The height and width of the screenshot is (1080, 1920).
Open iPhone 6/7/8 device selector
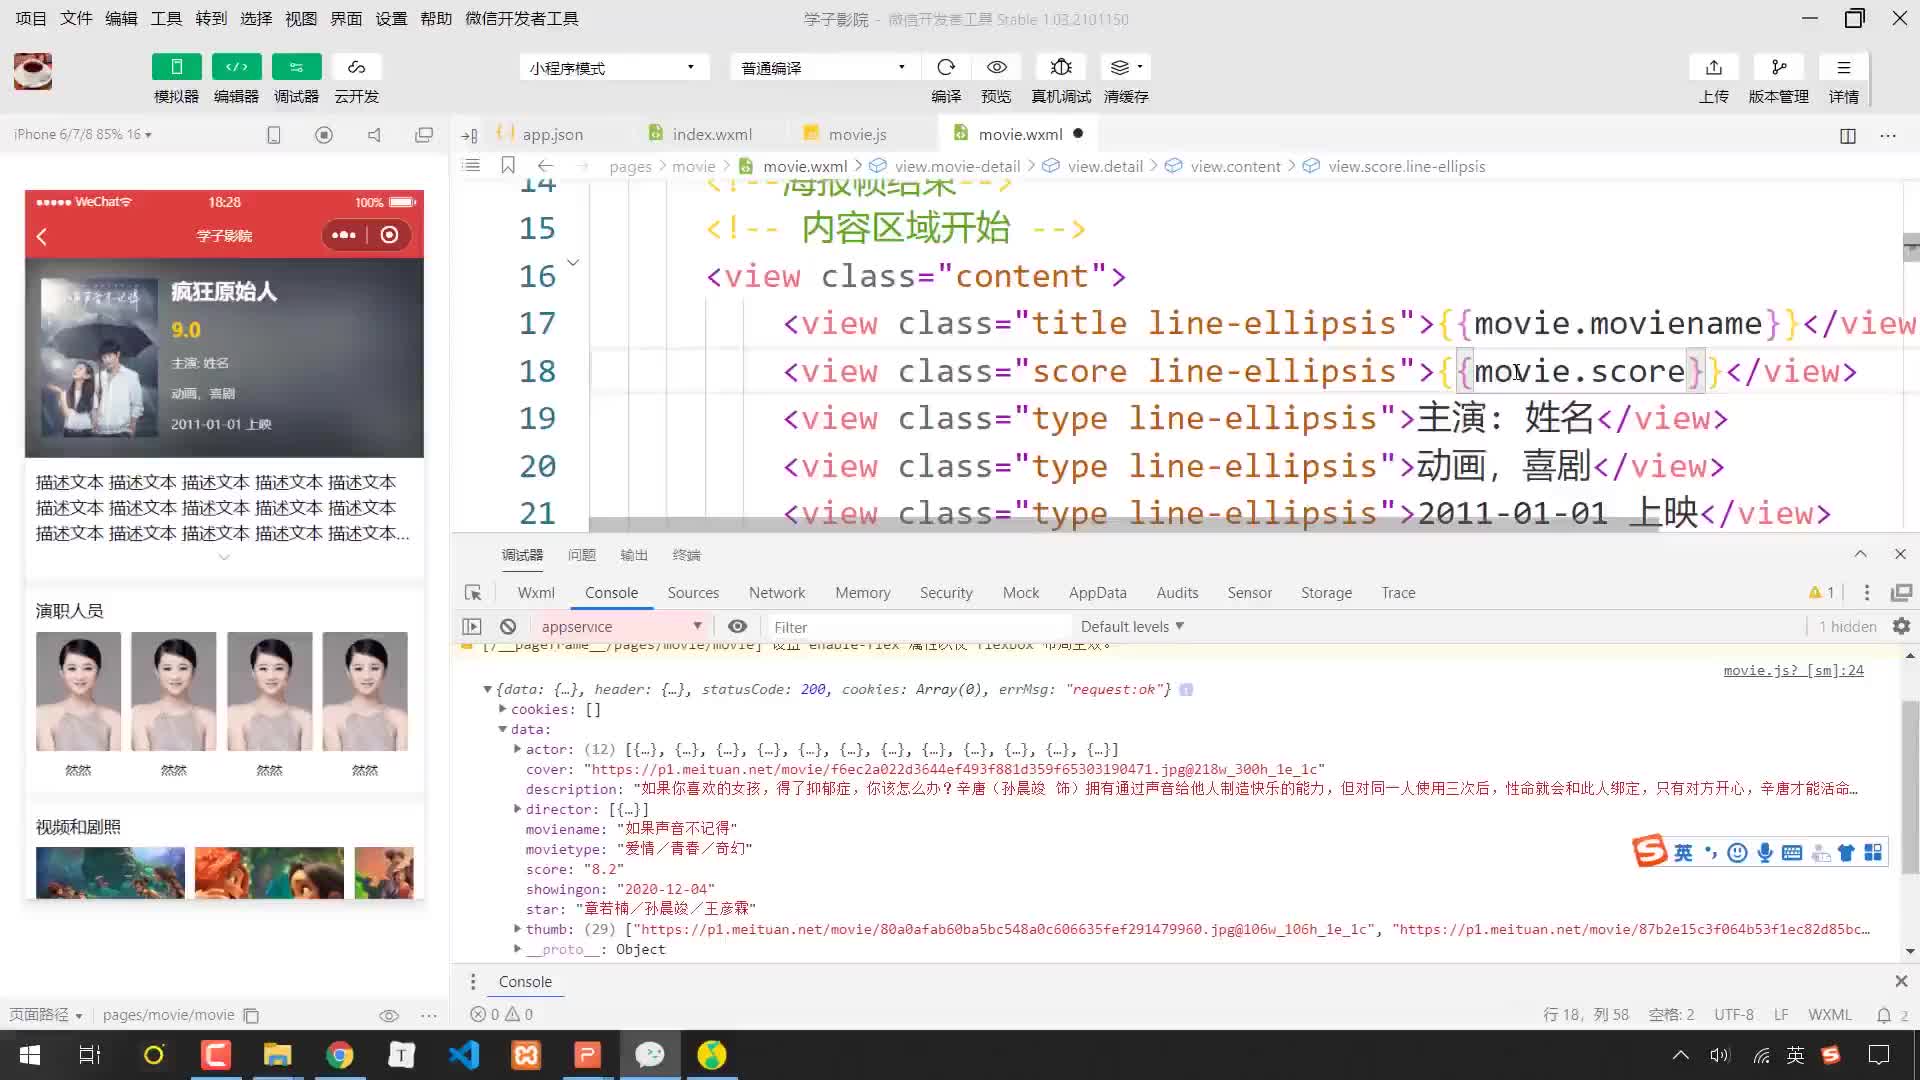(83, 134)
